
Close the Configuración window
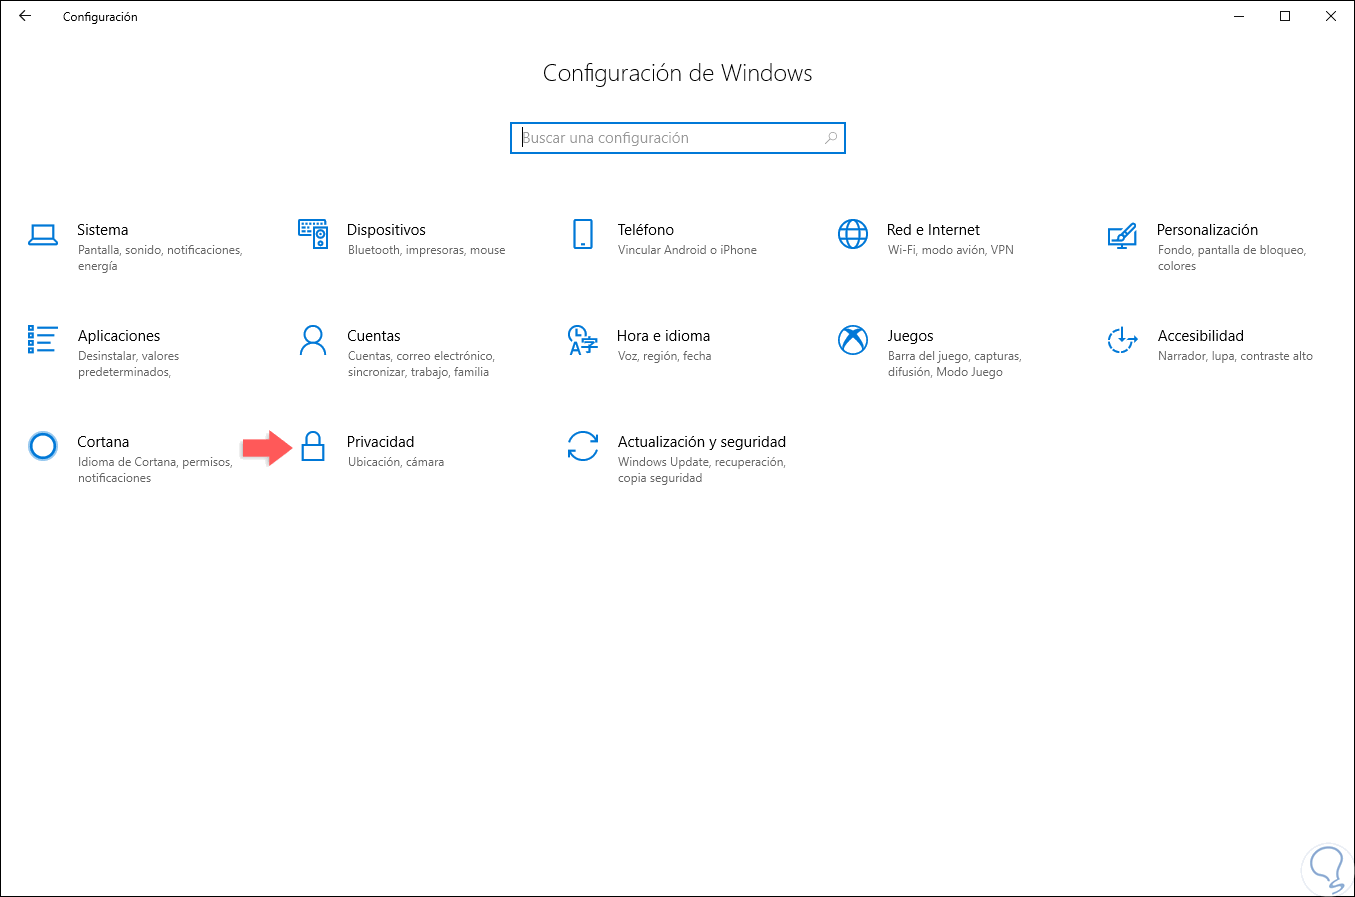point(1331,16)
